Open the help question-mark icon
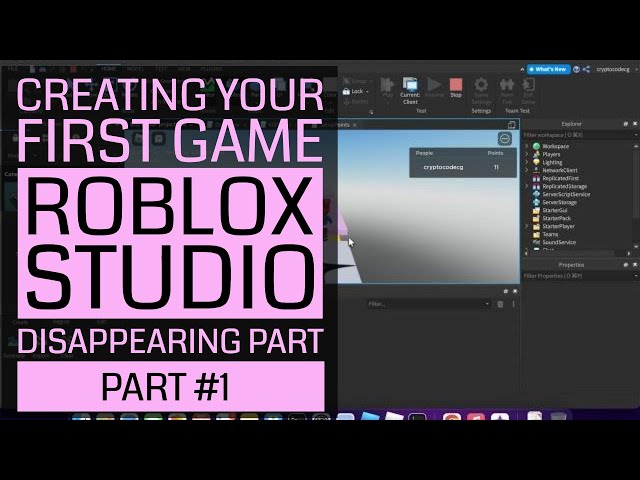 point(576,69)
